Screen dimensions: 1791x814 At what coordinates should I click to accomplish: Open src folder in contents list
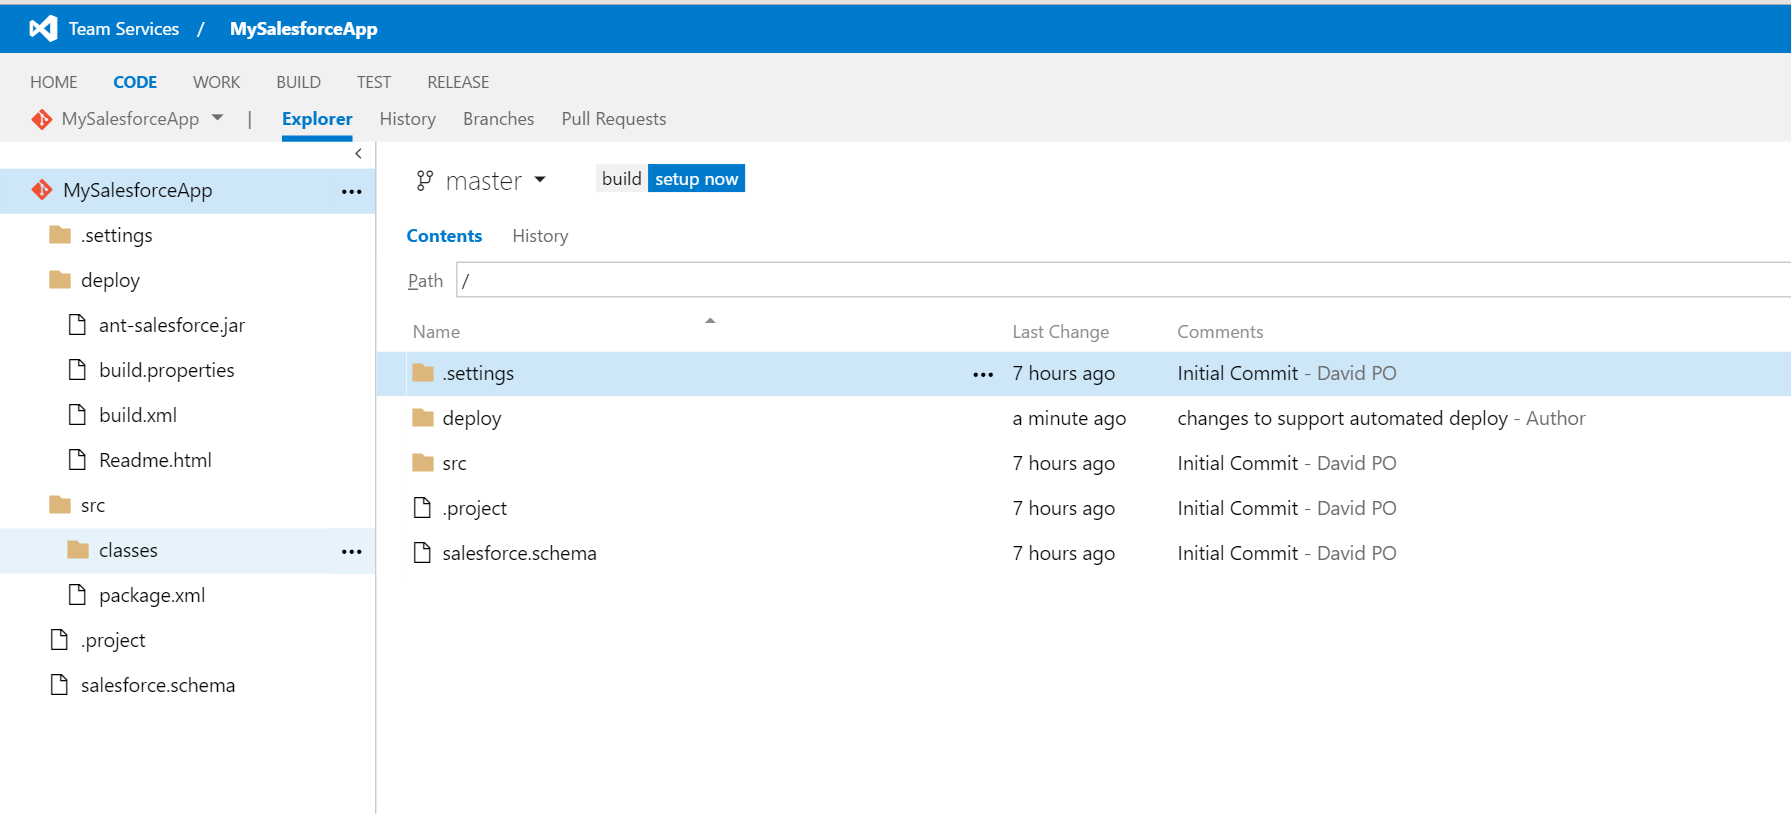[x=454, y=464]
